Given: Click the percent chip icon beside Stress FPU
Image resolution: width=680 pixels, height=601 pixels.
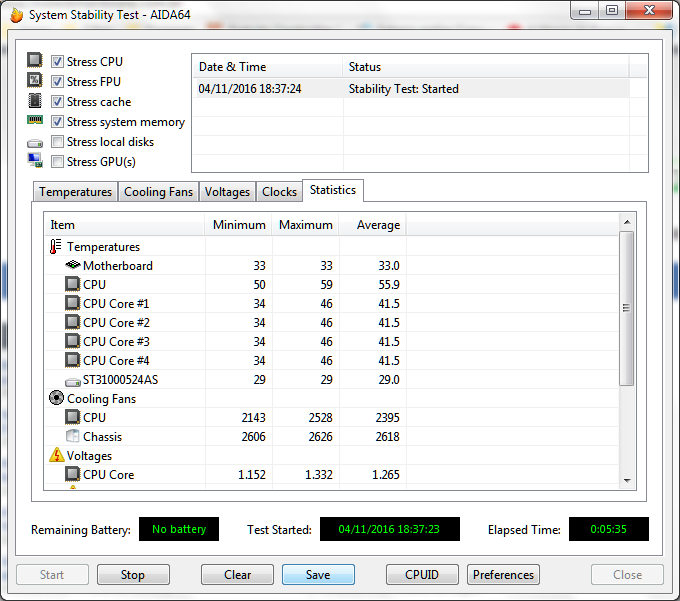Looking at the screenshot, I should (35, 80).
